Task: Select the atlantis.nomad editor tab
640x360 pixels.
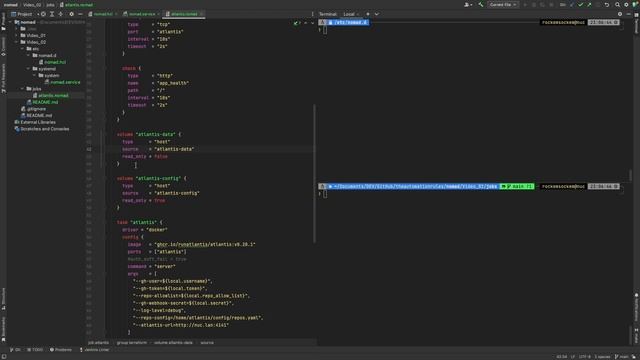Action: pyautogui.click(x=183, y=14)
